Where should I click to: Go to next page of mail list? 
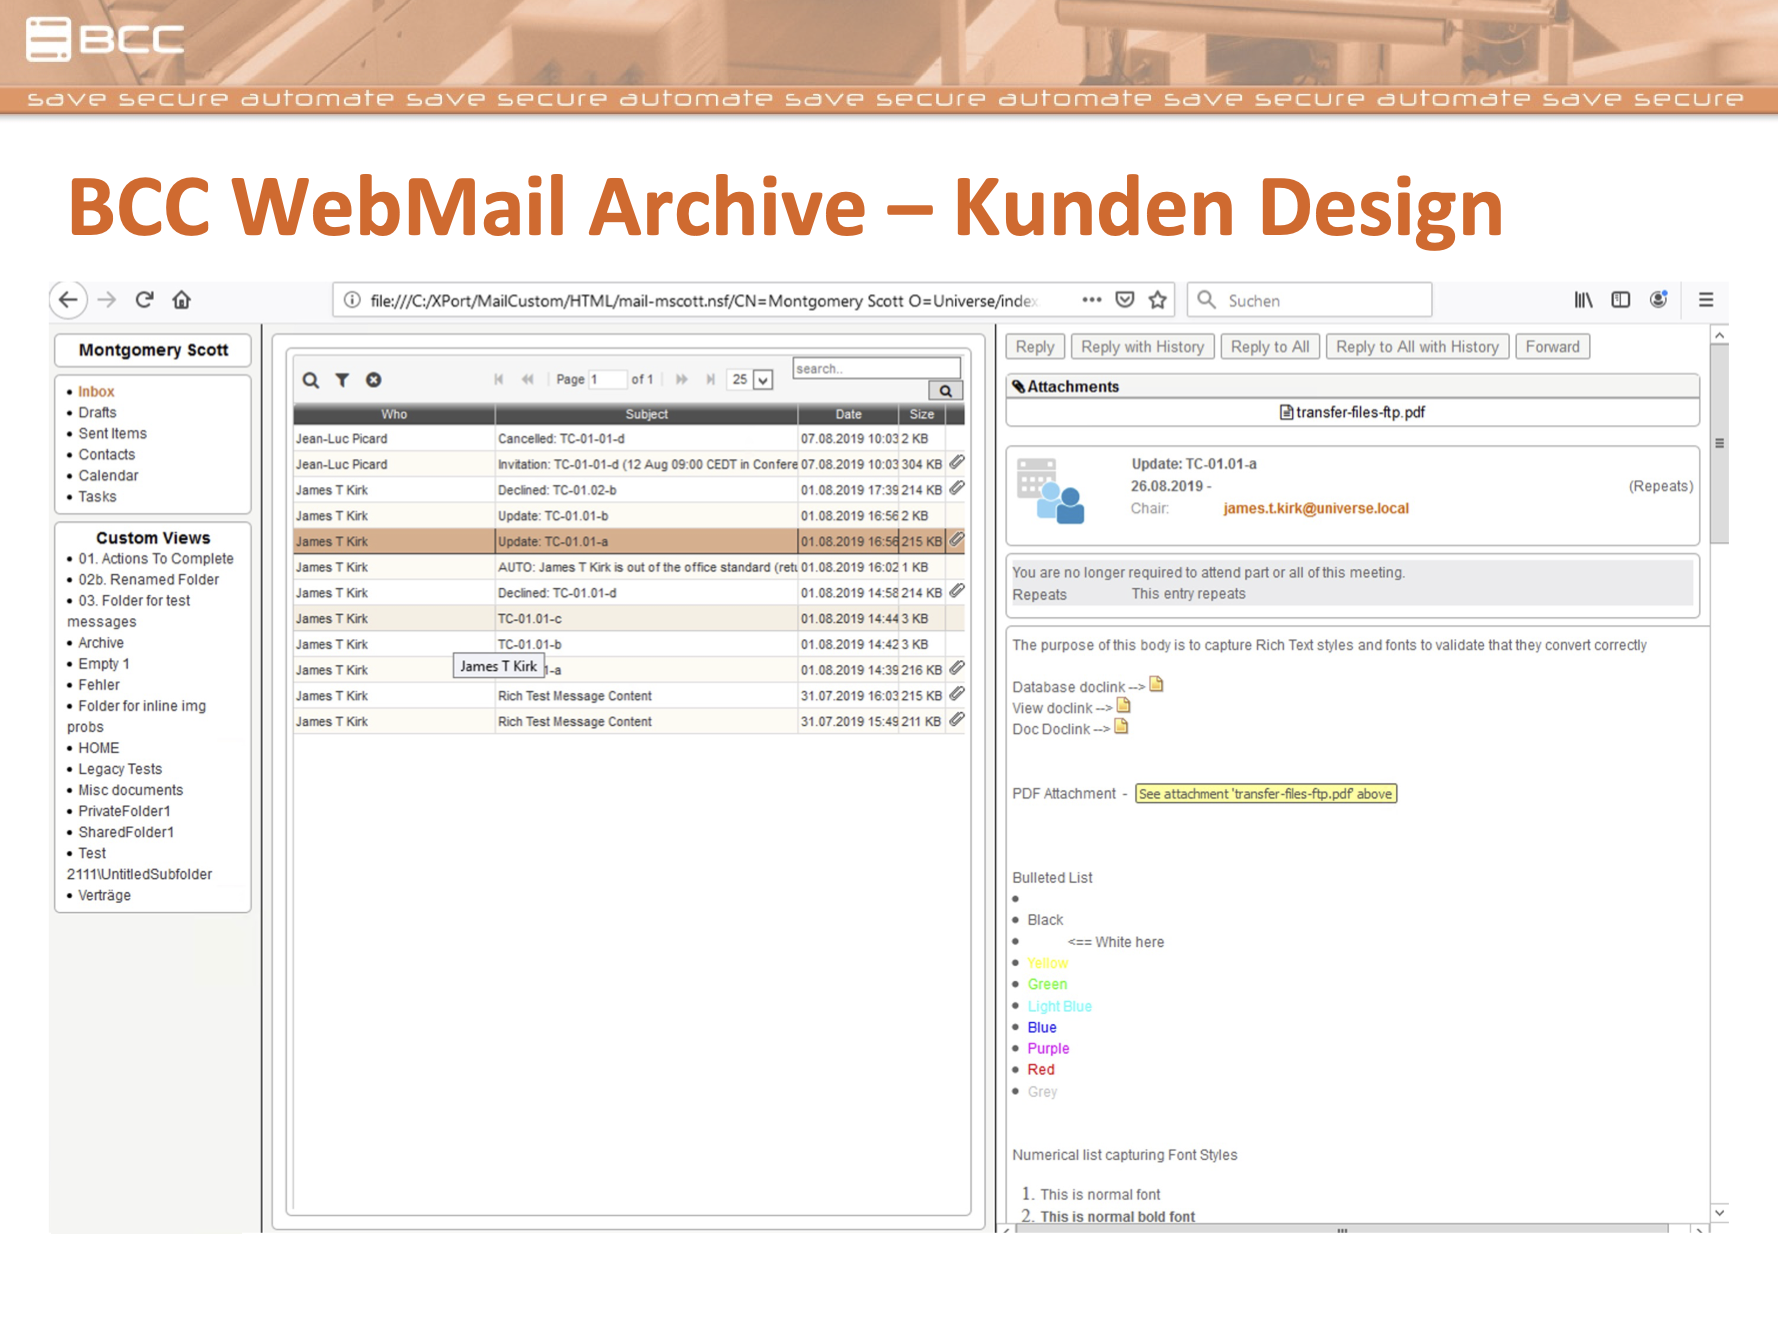[681, 379]
